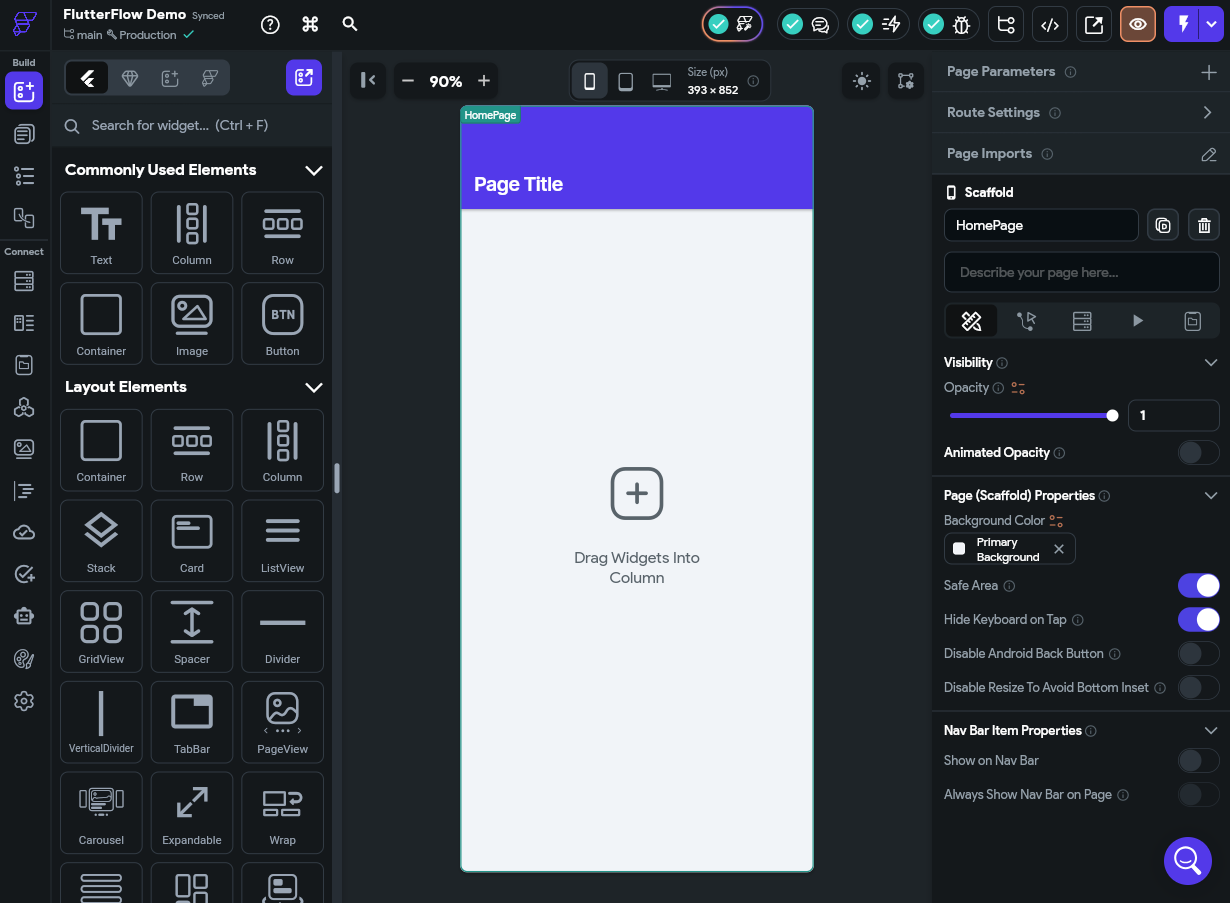The height and width of the screenshot is (903, 1230).
Task: Expand the Route Settings chevron
Action: click(1208, 113)
